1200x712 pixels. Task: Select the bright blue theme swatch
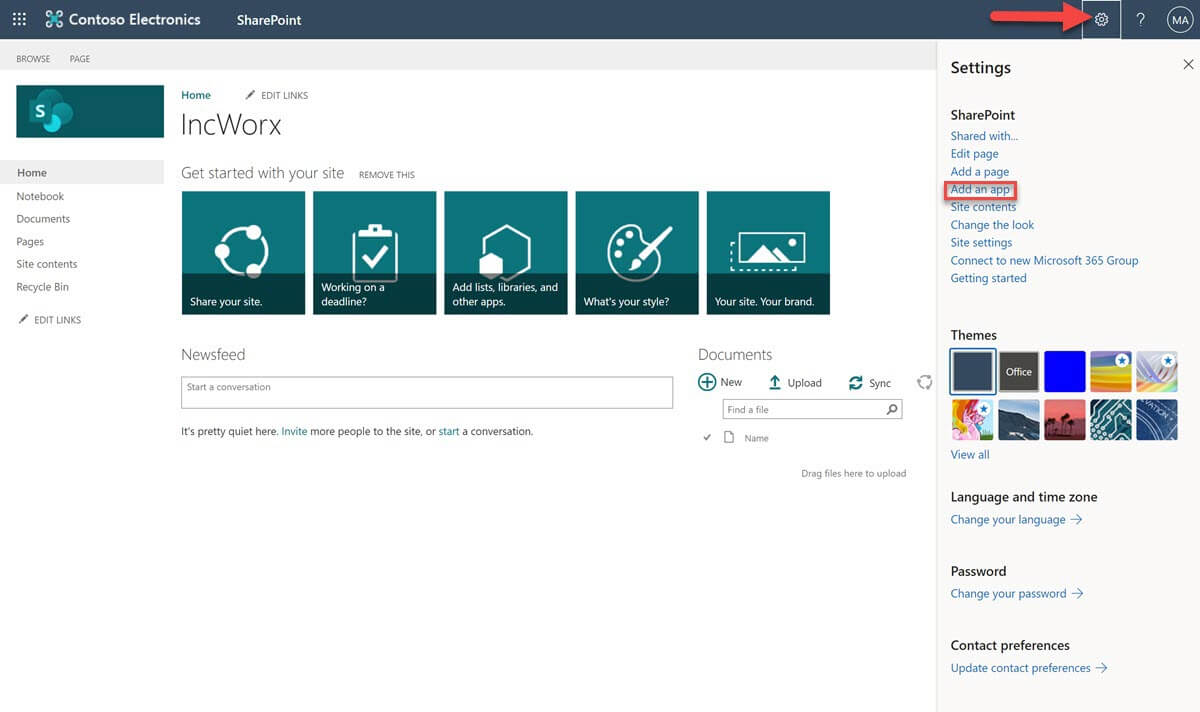tap(1065, 371)
